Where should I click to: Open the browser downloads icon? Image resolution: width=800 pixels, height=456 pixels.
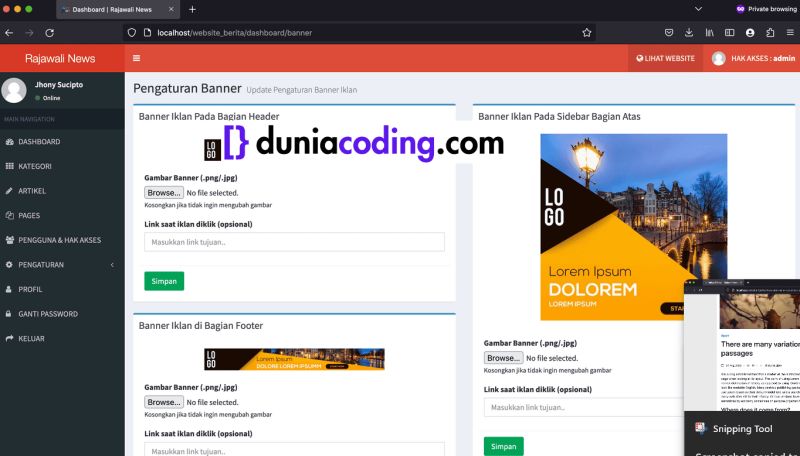point(689,33)
